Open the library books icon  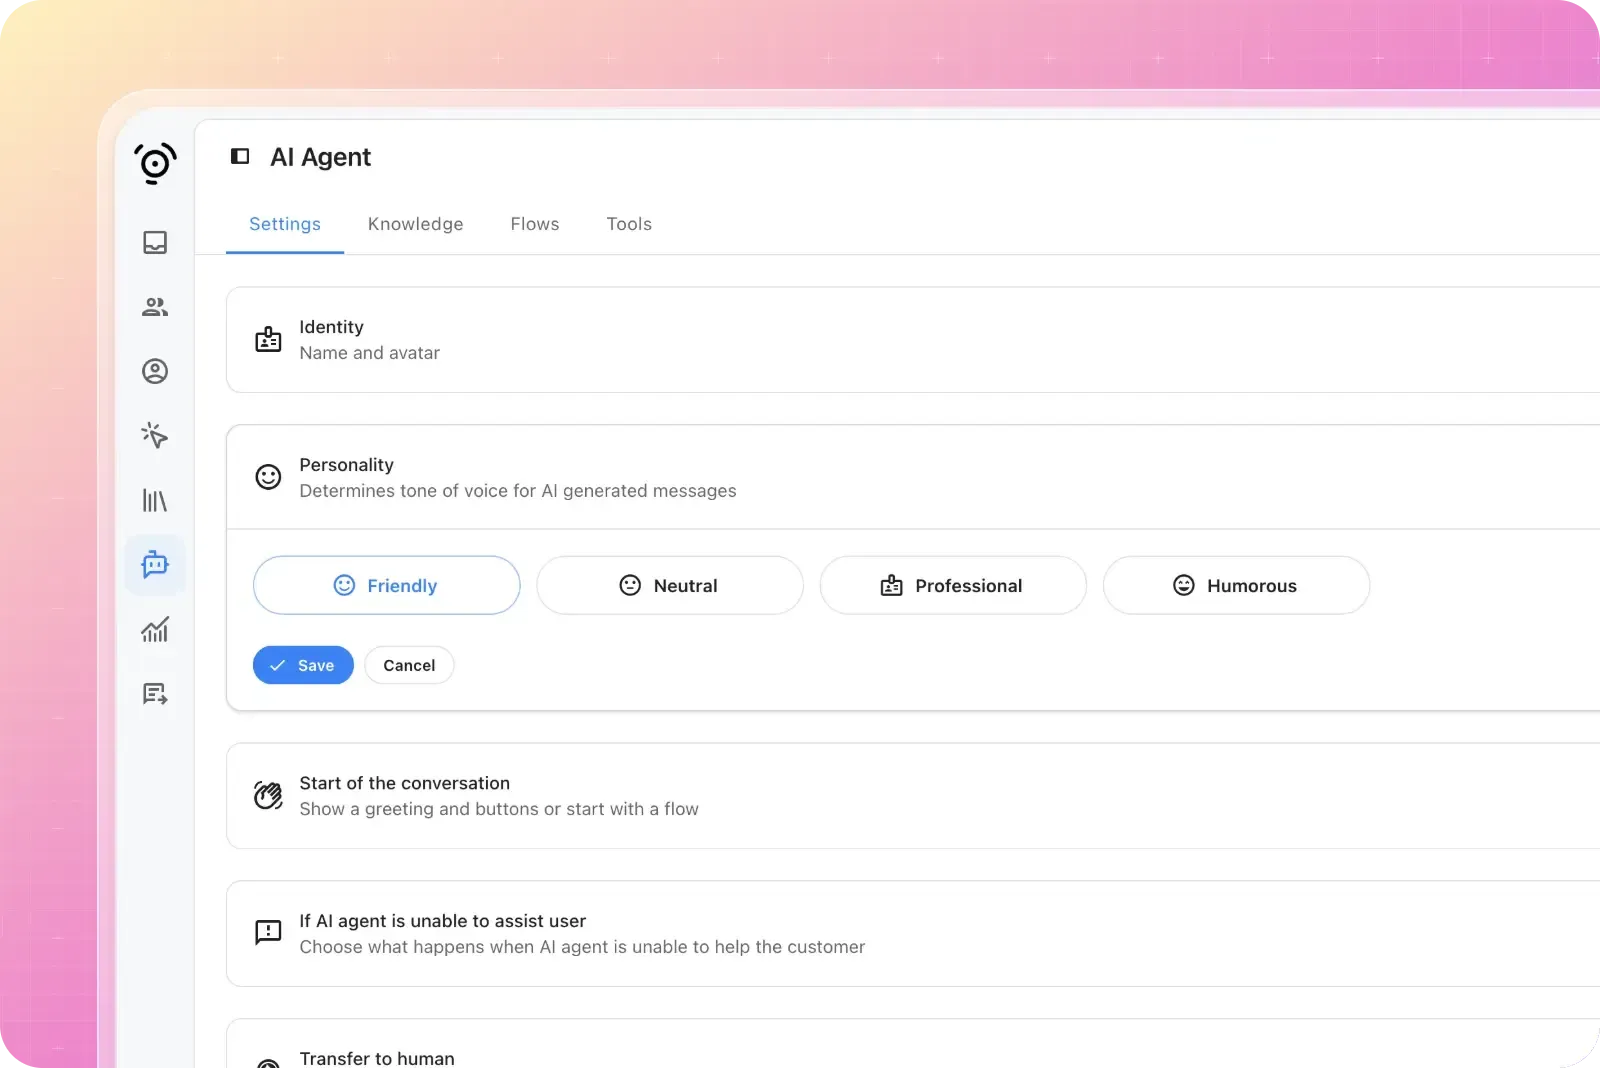click(x=155, y=500)
